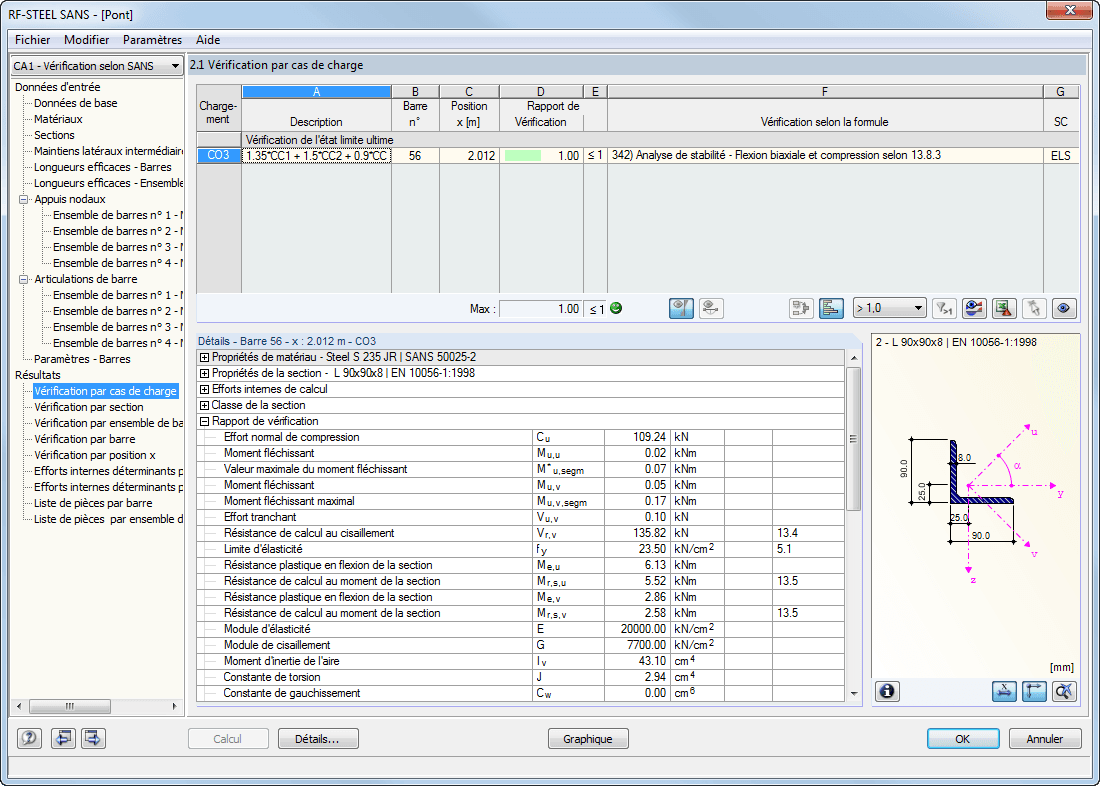The width and height of the screenshot is (1100, 786).
Task: Collapse the 'Appuis nodaux' tree node
Action: pyautogui.click(x=24, y=199)
